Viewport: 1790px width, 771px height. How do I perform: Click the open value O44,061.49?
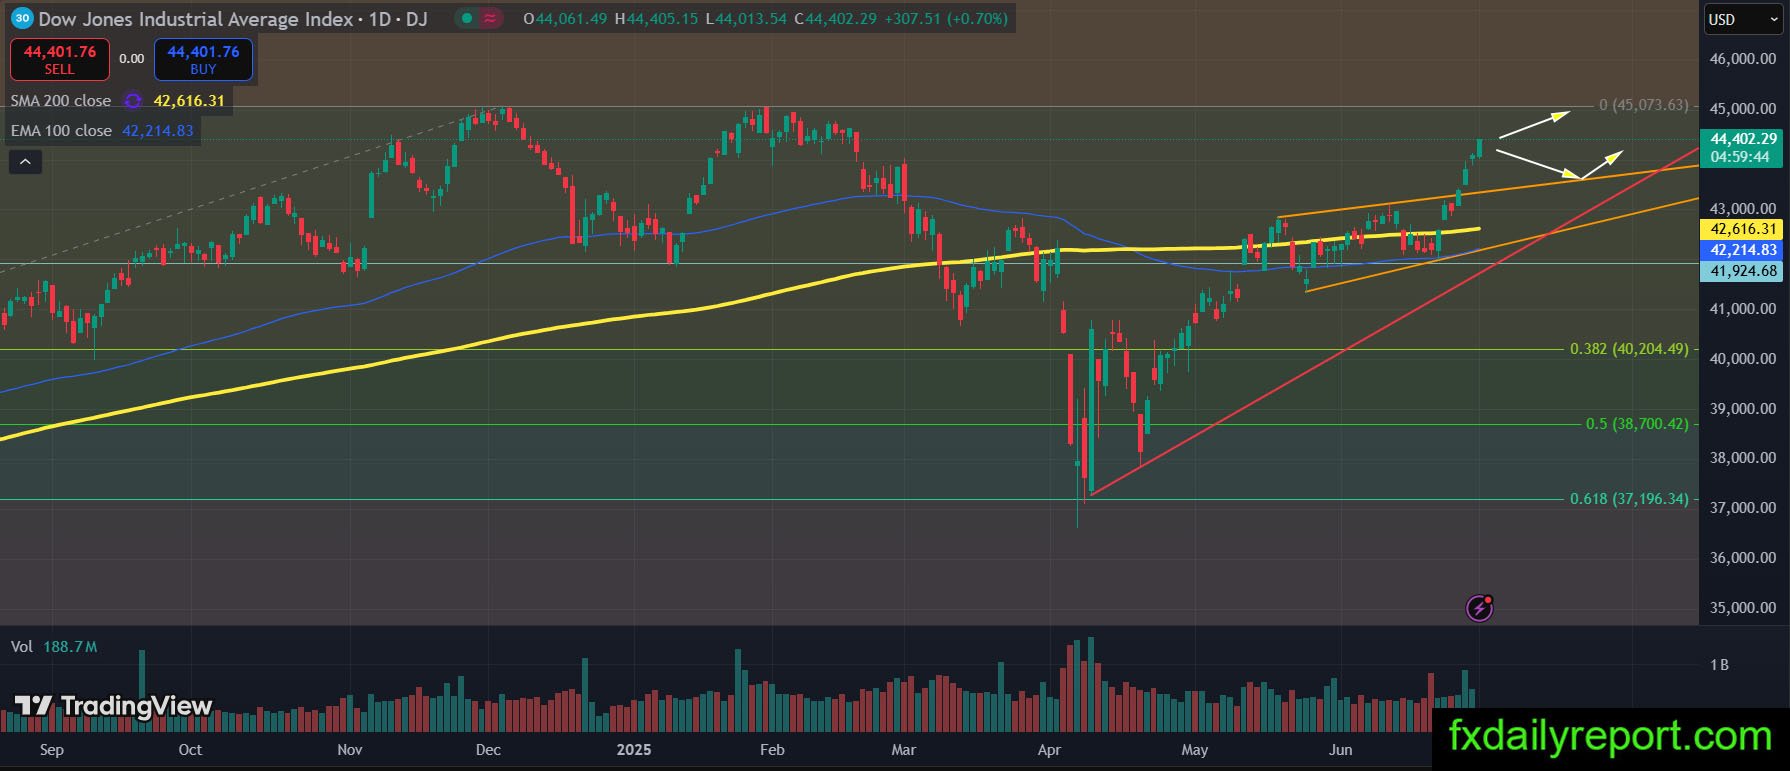click(565, 18)
